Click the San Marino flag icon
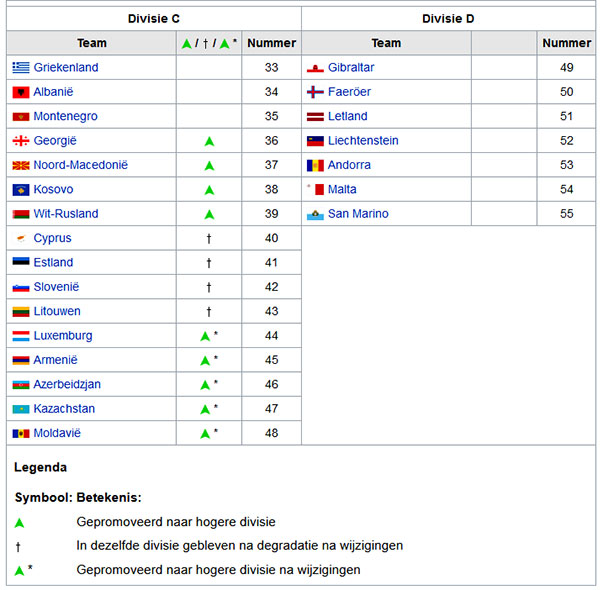Screen dimensions: 603x590 tap(315, 214)
